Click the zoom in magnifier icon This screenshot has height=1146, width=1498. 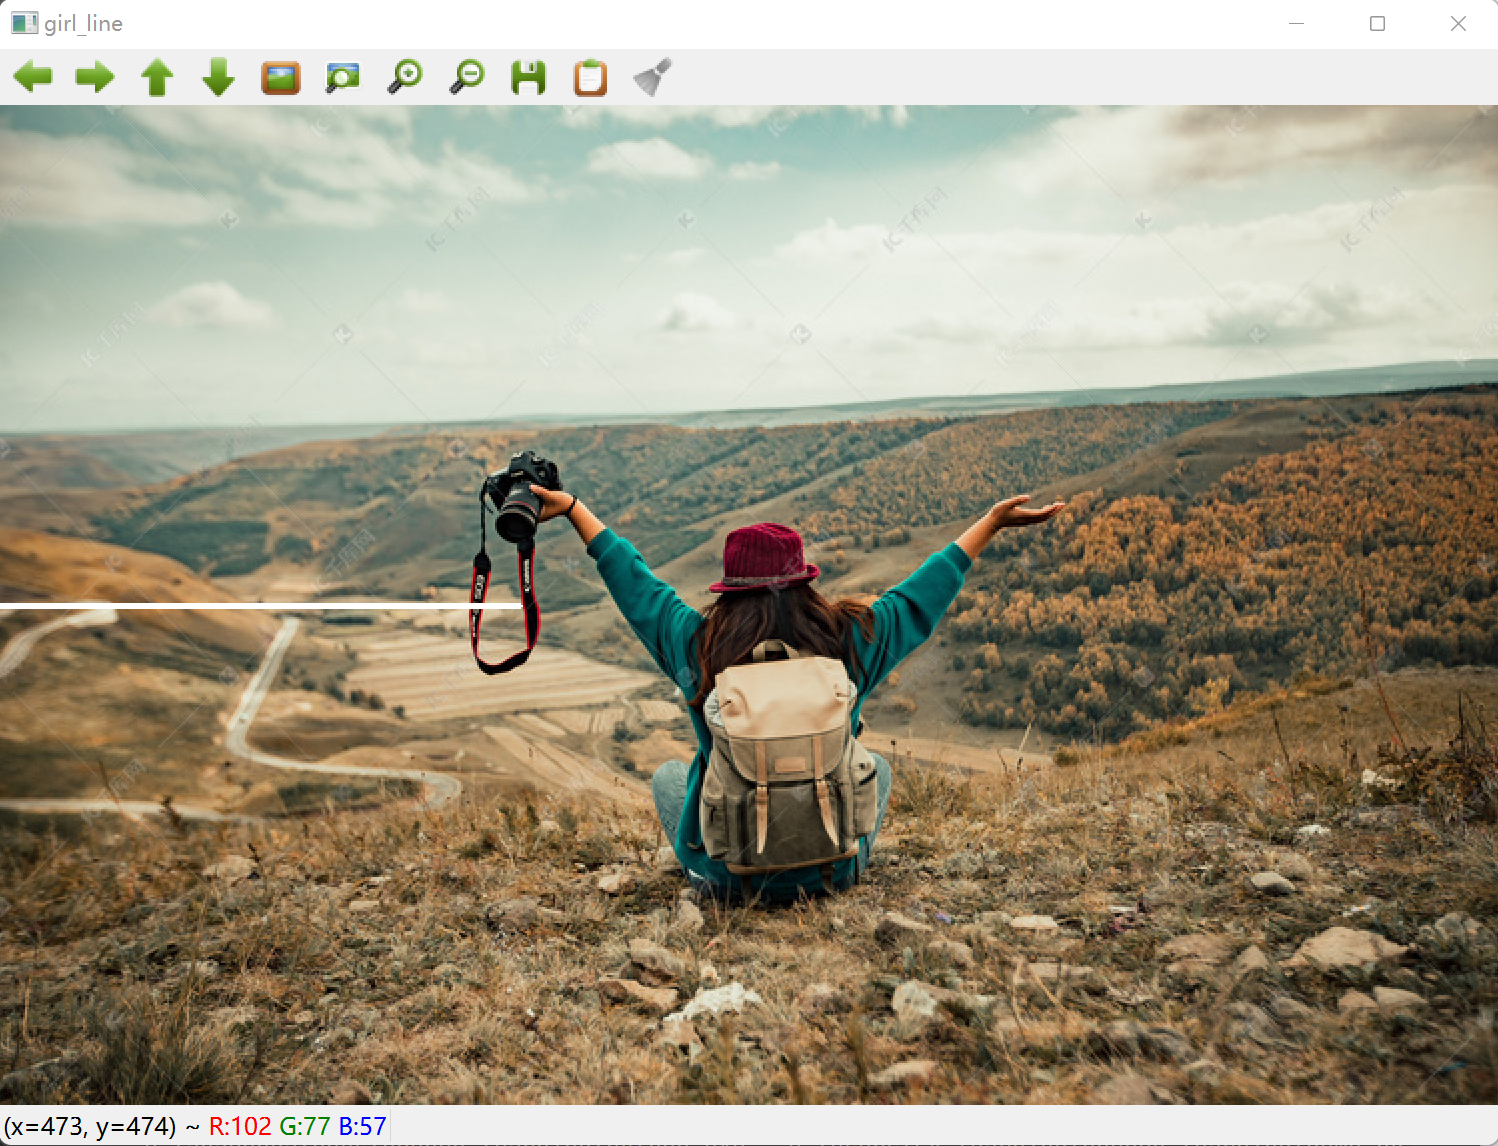405,77
